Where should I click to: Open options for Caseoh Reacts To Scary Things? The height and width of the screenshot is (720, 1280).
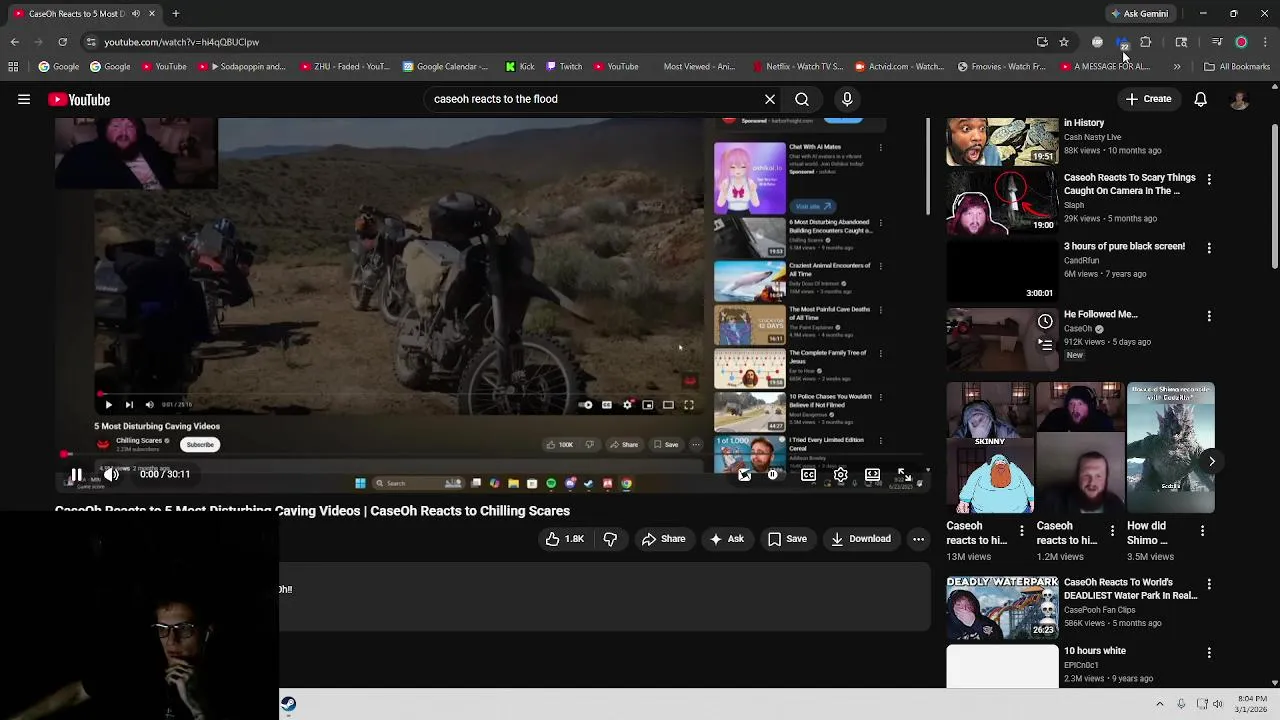click(x=1209, y=179)
